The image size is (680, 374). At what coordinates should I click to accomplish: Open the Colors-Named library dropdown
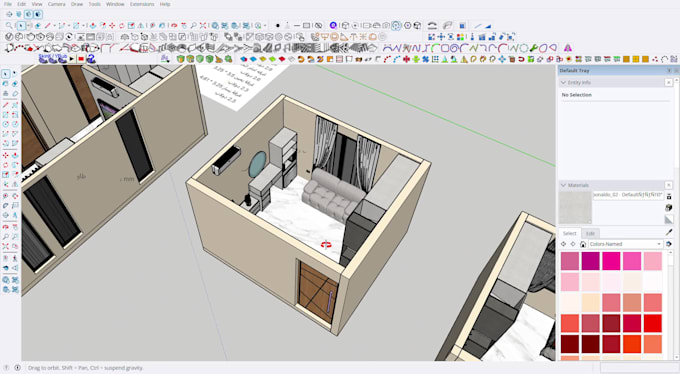tap(625, 244)
